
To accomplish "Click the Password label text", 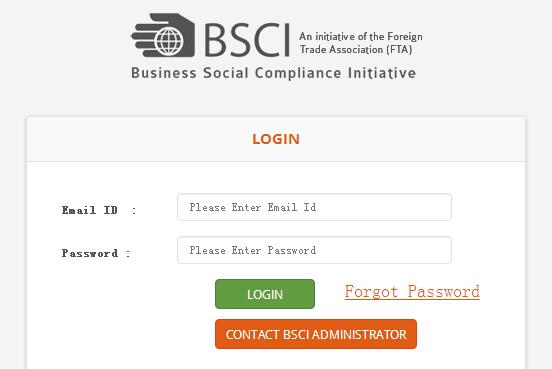I will [90, 253].
